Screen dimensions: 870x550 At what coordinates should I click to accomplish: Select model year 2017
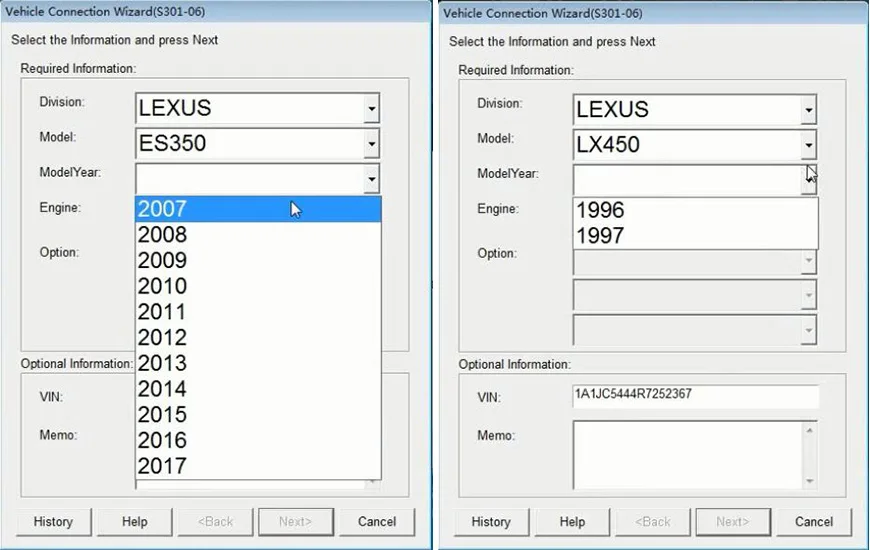pyautogui.click(x=258, y=466)
